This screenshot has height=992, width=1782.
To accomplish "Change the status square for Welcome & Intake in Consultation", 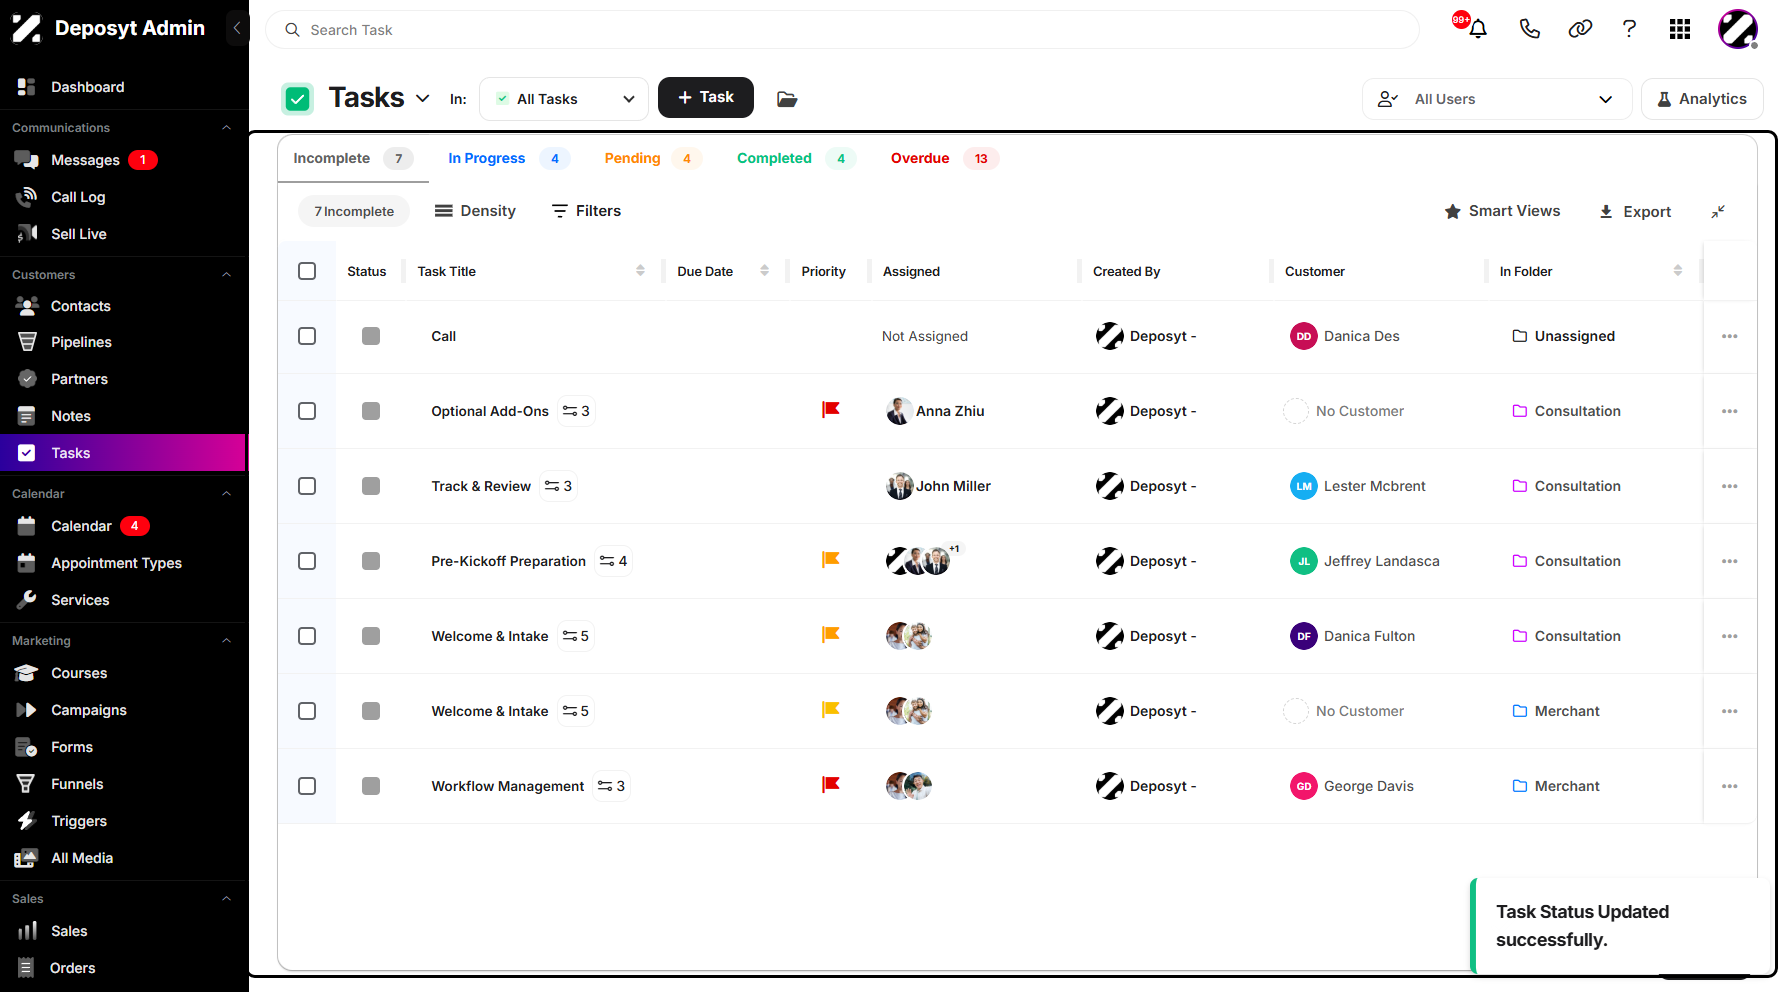I will (371, 636).
